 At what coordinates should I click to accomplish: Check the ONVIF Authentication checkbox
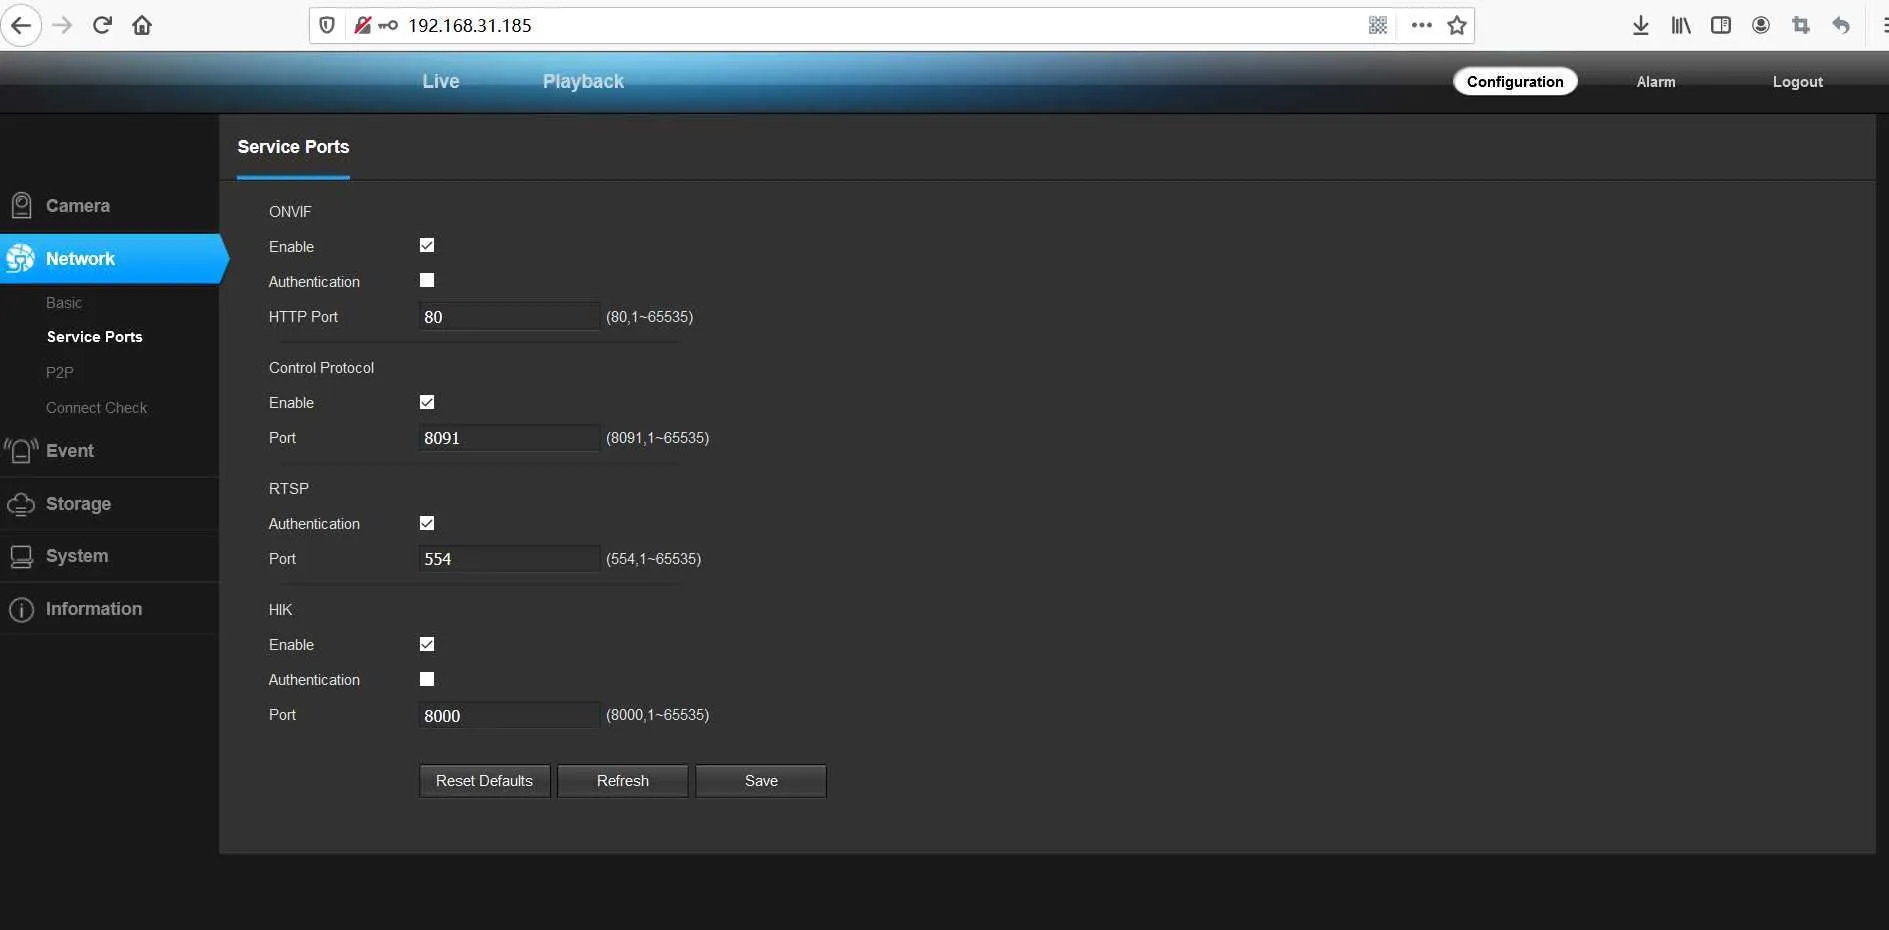pos(427,280)
